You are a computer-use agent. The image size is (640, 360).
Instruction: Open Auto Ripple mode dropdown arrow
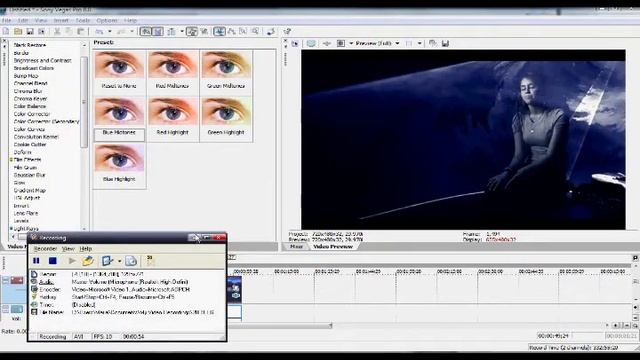182,31
